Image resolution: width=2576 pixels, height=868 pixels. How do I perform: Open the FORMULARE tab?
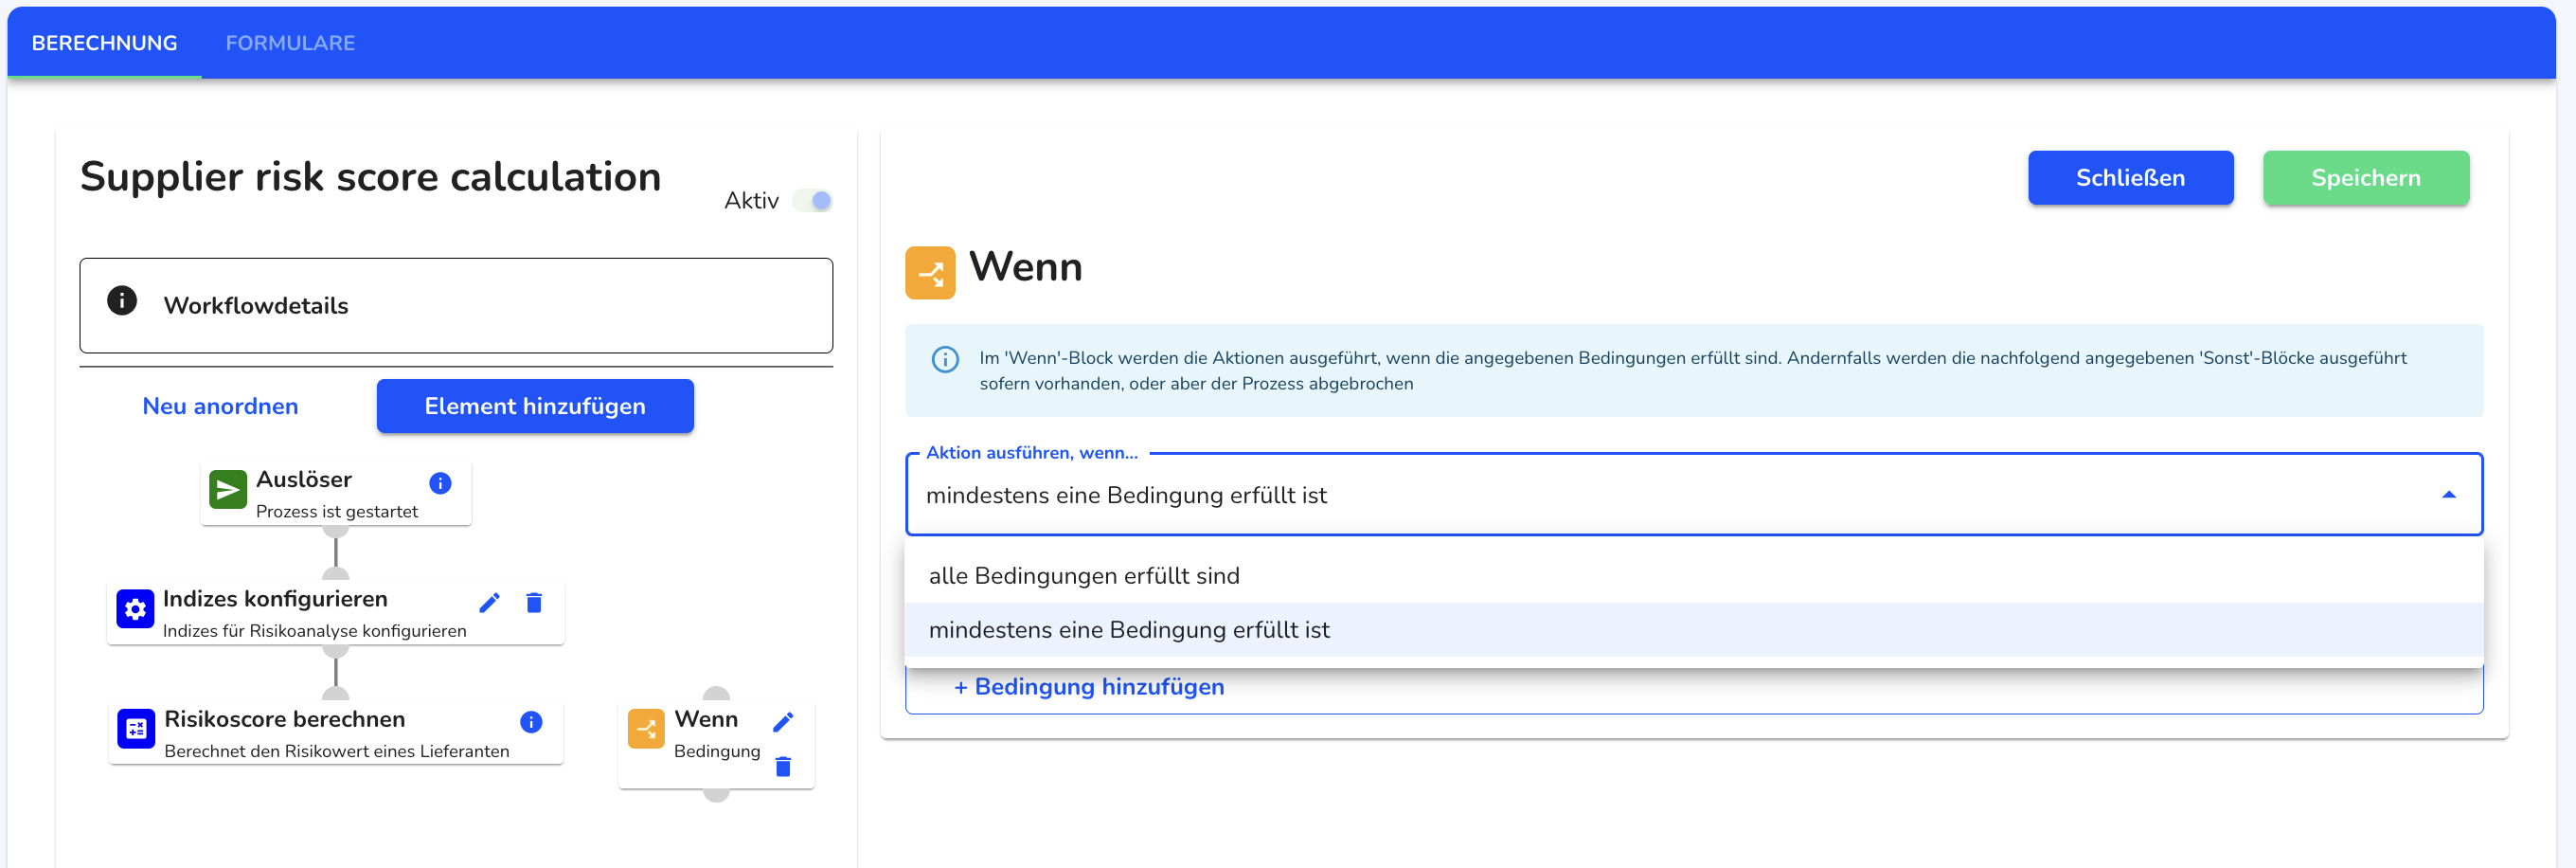tap(290, 43)
